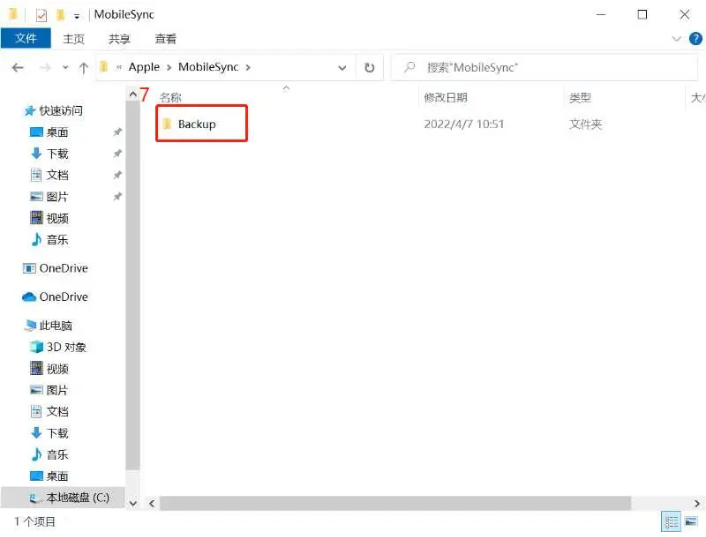Select the Backup folder

click(196, 124)
